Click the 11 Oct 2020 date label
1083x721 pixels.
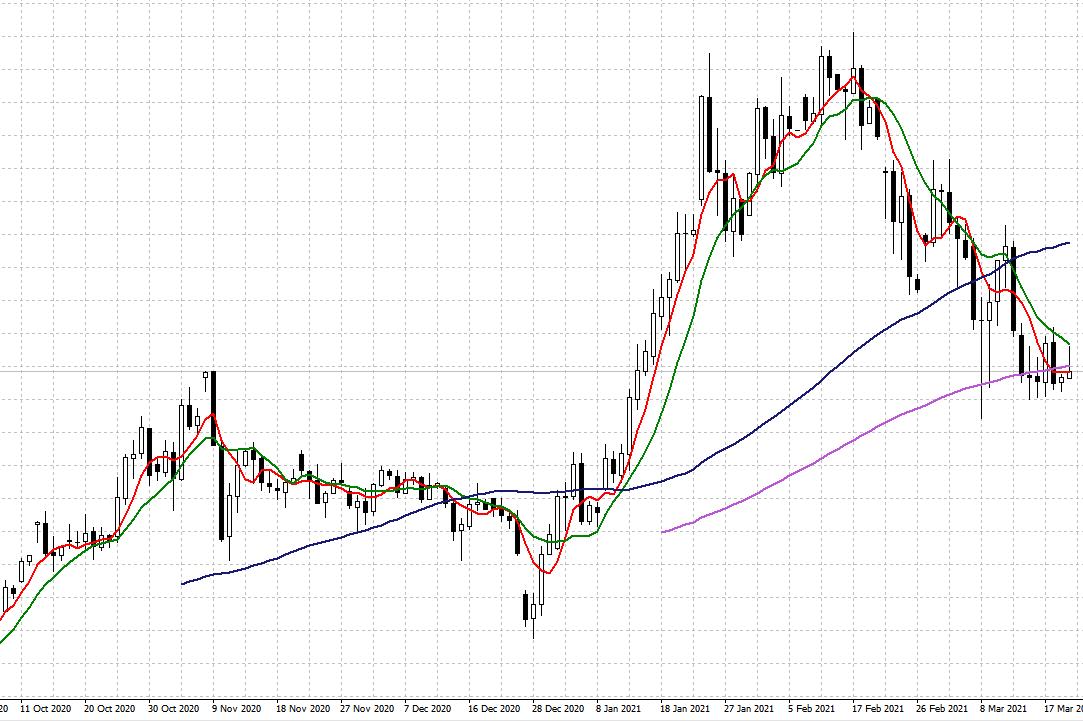46,708
